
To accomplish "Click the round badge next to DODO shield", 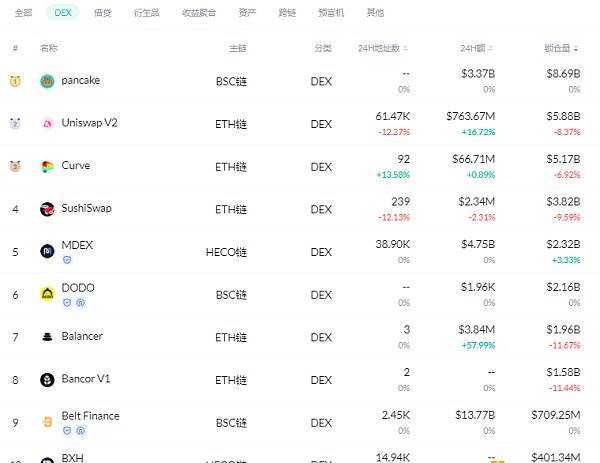I will [80, 303].
